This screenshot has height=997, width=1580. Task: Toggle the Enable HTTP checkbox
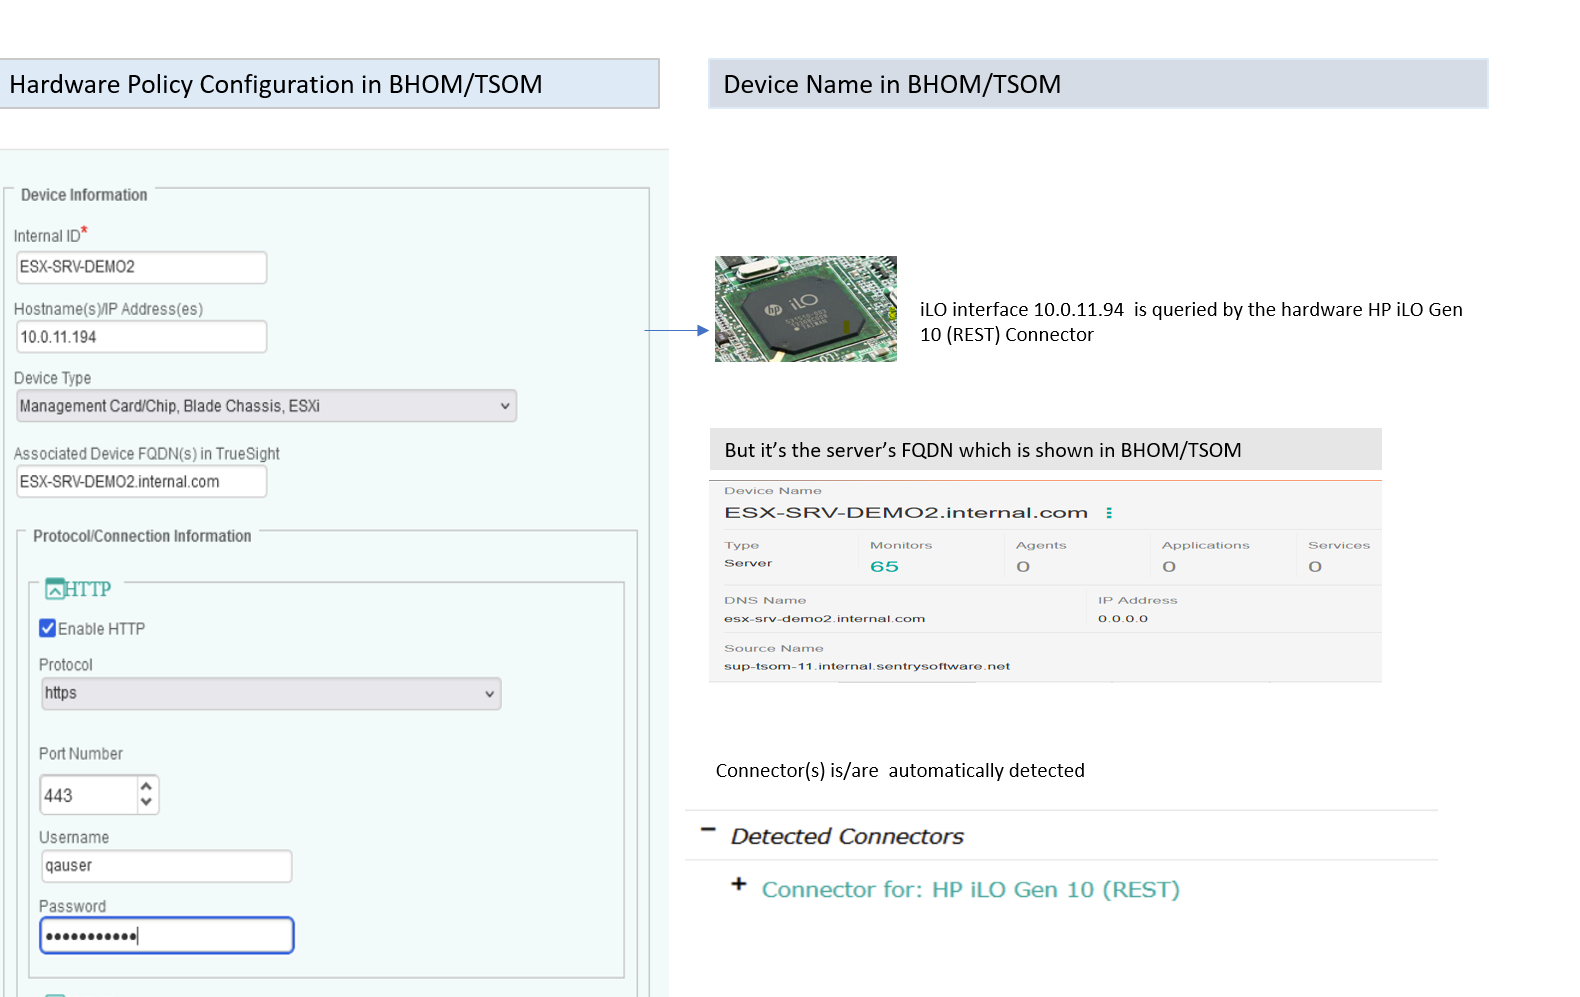coord(47,628)
